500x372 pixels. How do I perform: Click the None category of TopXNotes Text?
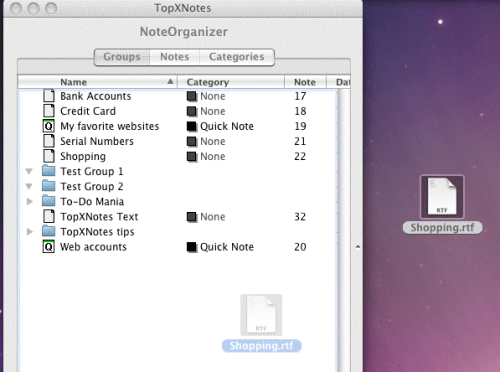(x=213, y=217)
